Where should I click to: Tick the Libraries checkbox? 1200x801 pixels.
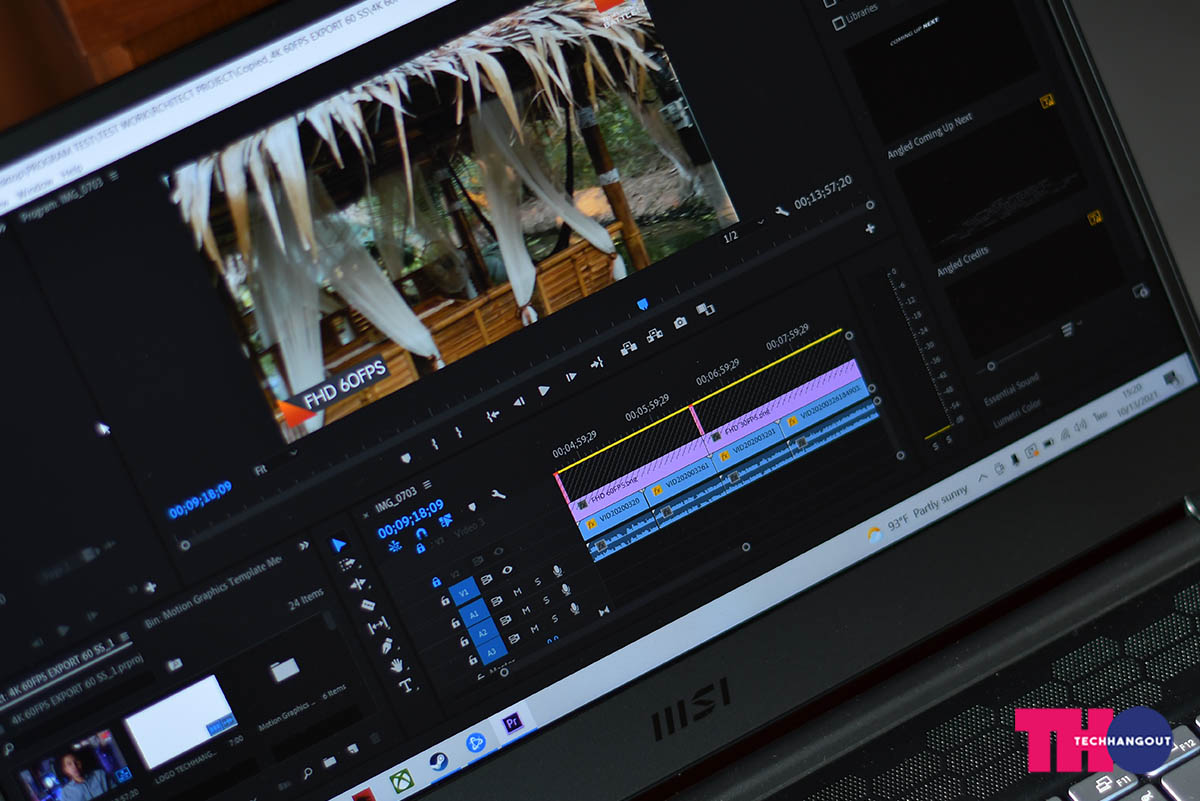pos(839,23)
